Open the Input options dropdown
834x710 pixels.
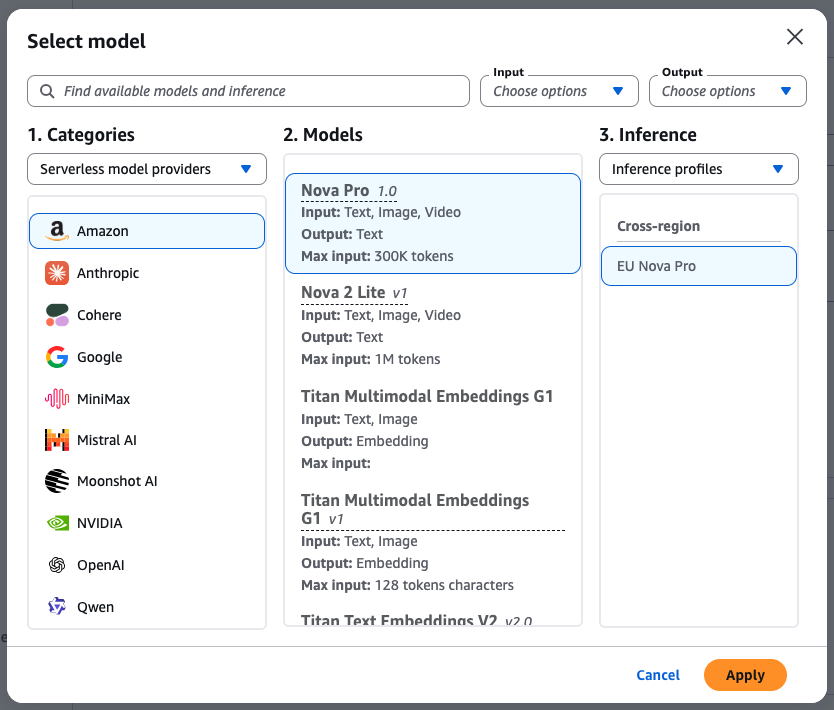coord(559,91)
